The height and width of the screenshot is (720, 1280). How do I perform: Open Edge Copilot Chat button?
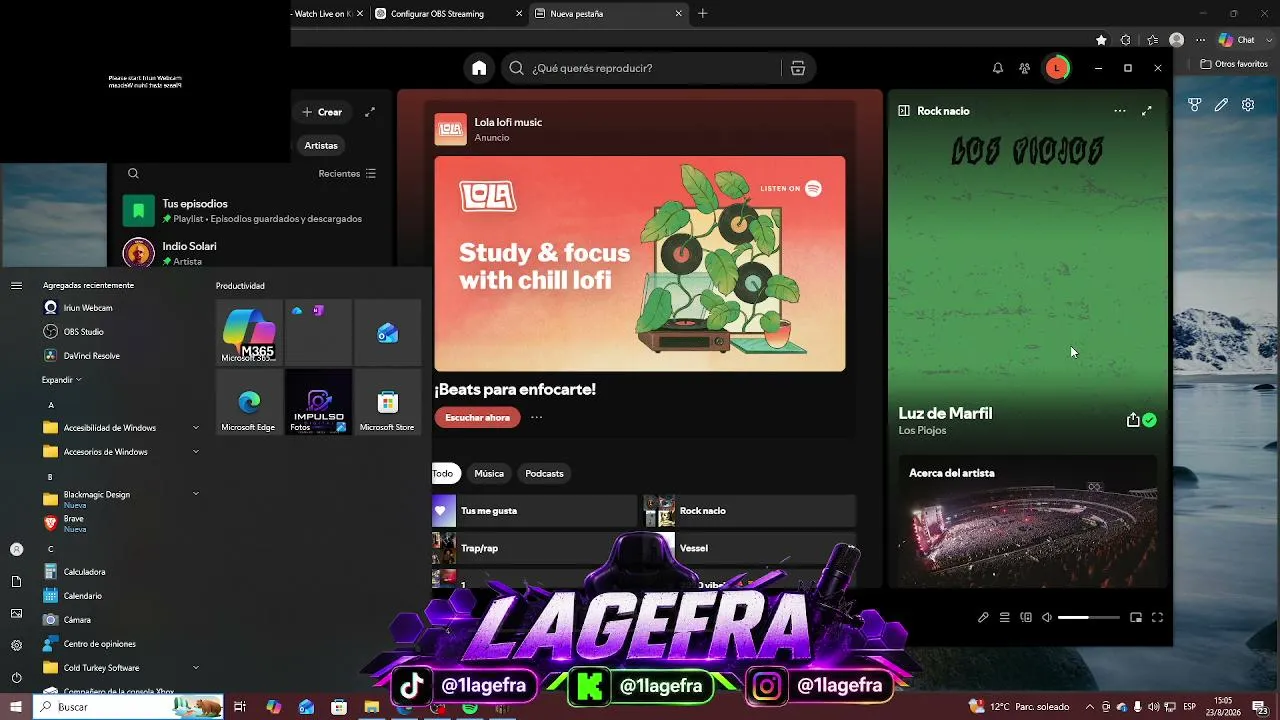click(1237, 40)
